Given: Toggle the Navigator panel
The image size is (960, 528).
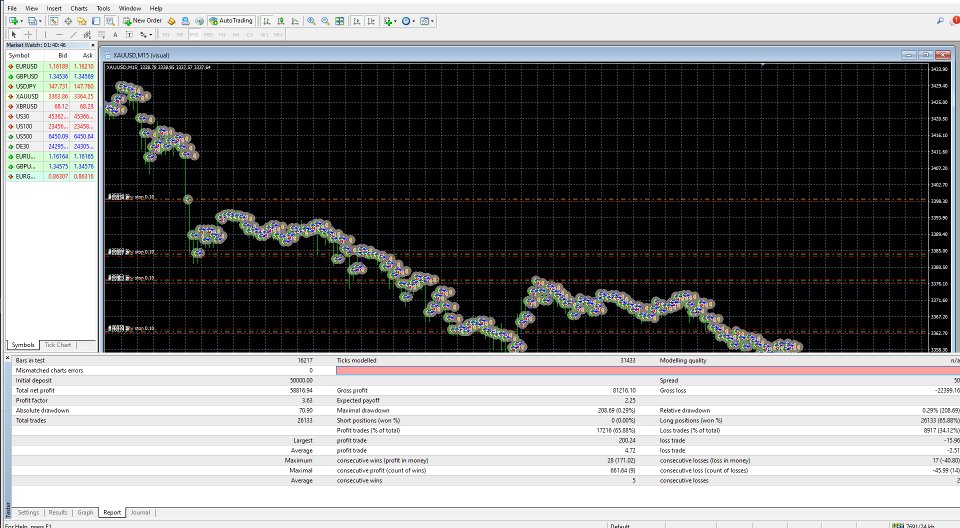Looking at the screenshot, I should [x=81, y=21].
